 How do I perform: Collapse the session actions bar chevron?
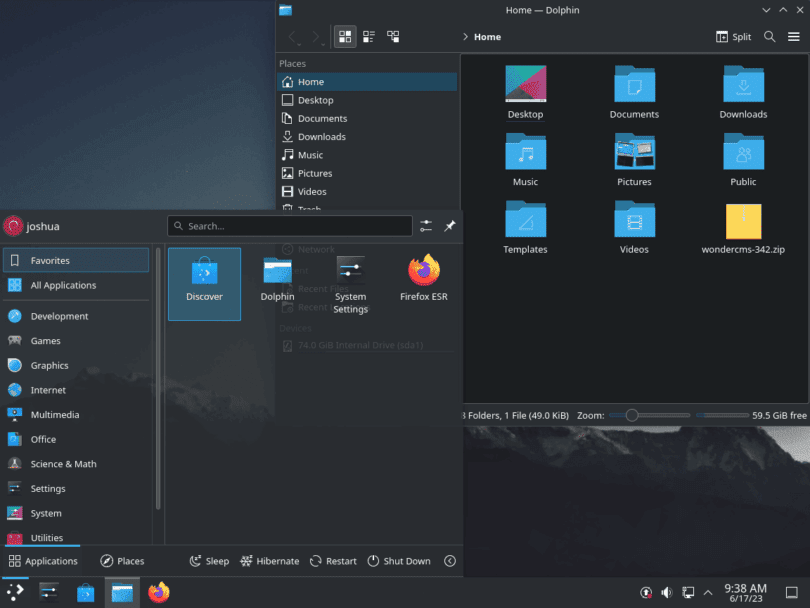pyautogui.click(x=450, y=560)
